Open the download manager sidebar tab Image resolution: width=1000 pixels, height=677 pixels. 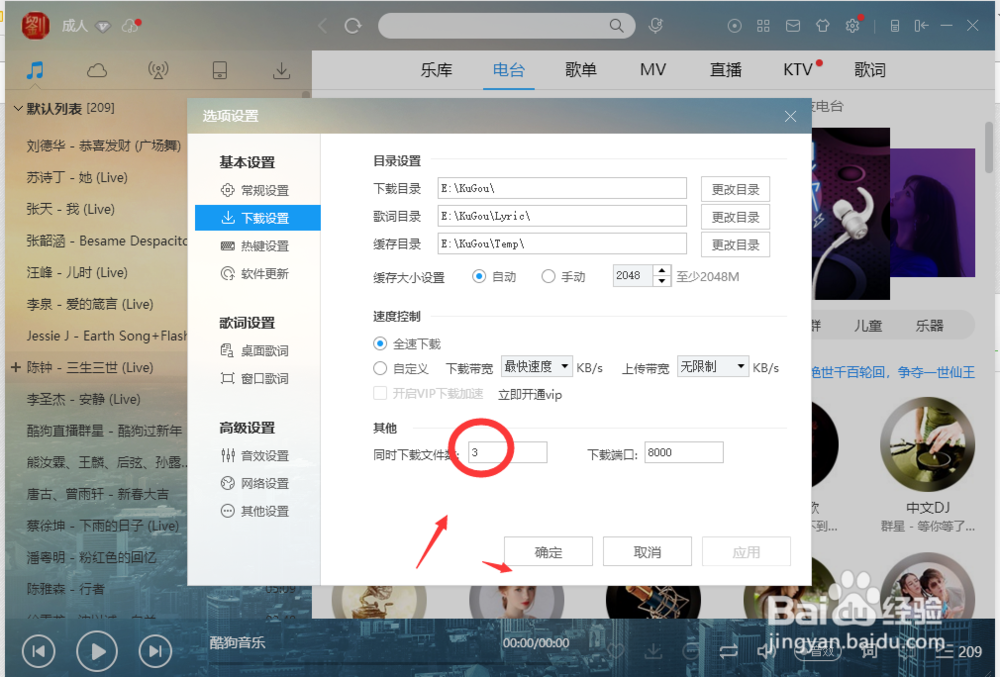click(281, 70)
